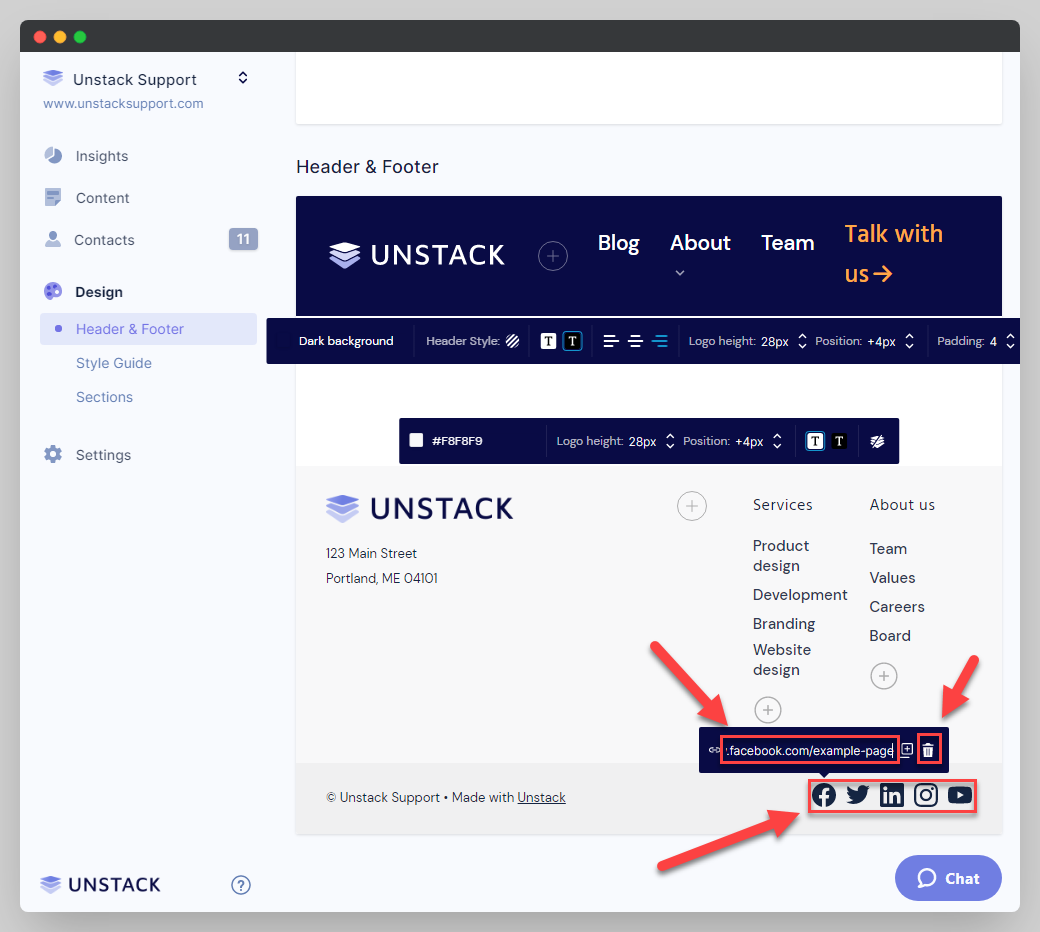Select center alignment in header toolbar
Image resolution: width=1040 pixels, height=932 pixels.
click(x=635, y=341)
